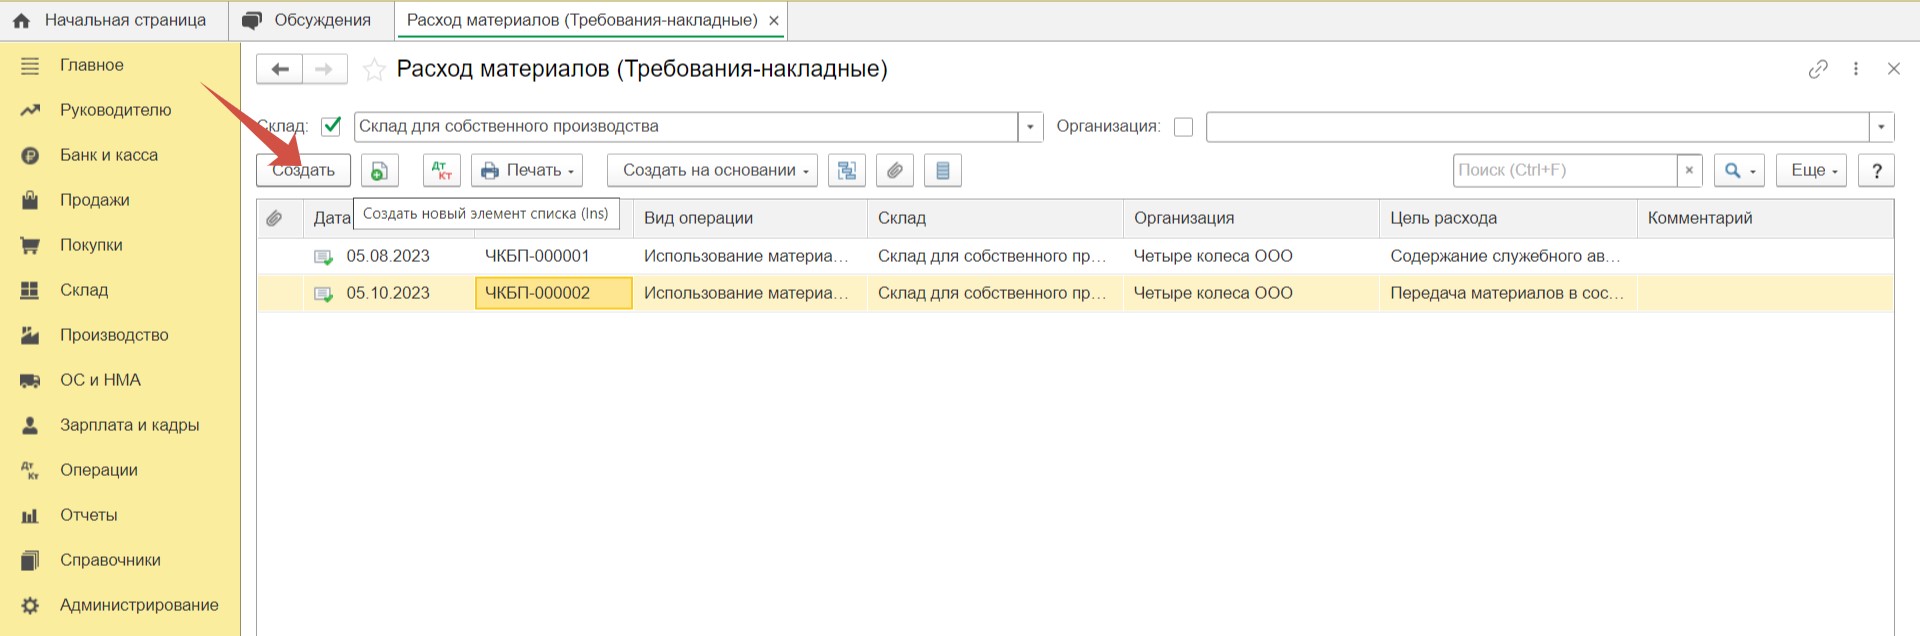
Task: Sort by the Вид операции column
Action: pyautogui.click(x=750, y=218)
